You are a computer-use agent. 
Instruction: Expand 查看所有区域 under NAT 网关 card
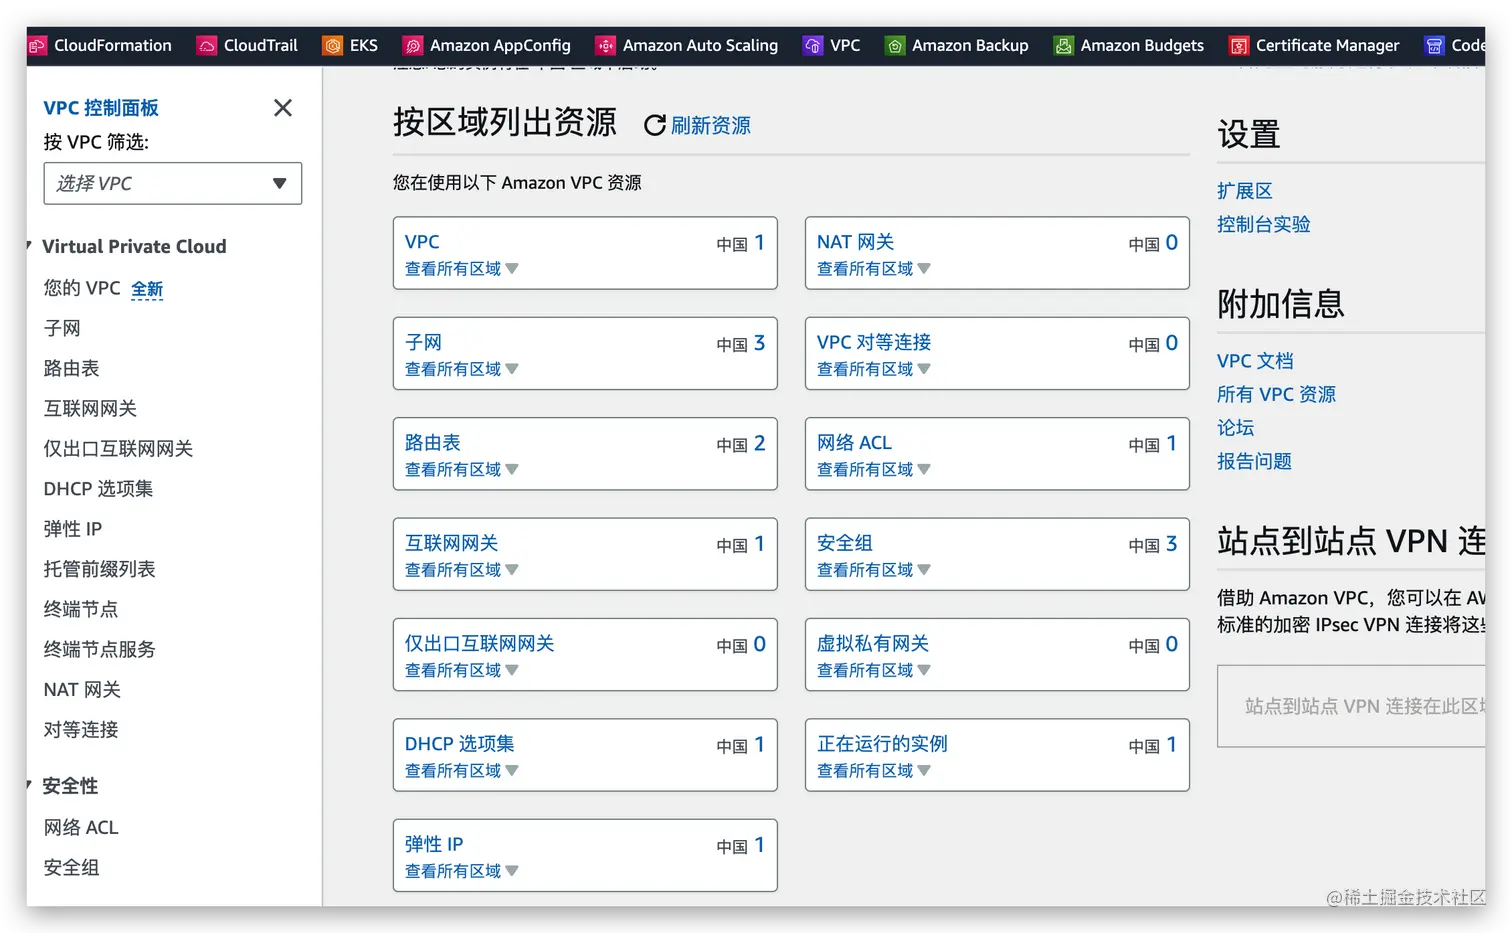873,268
